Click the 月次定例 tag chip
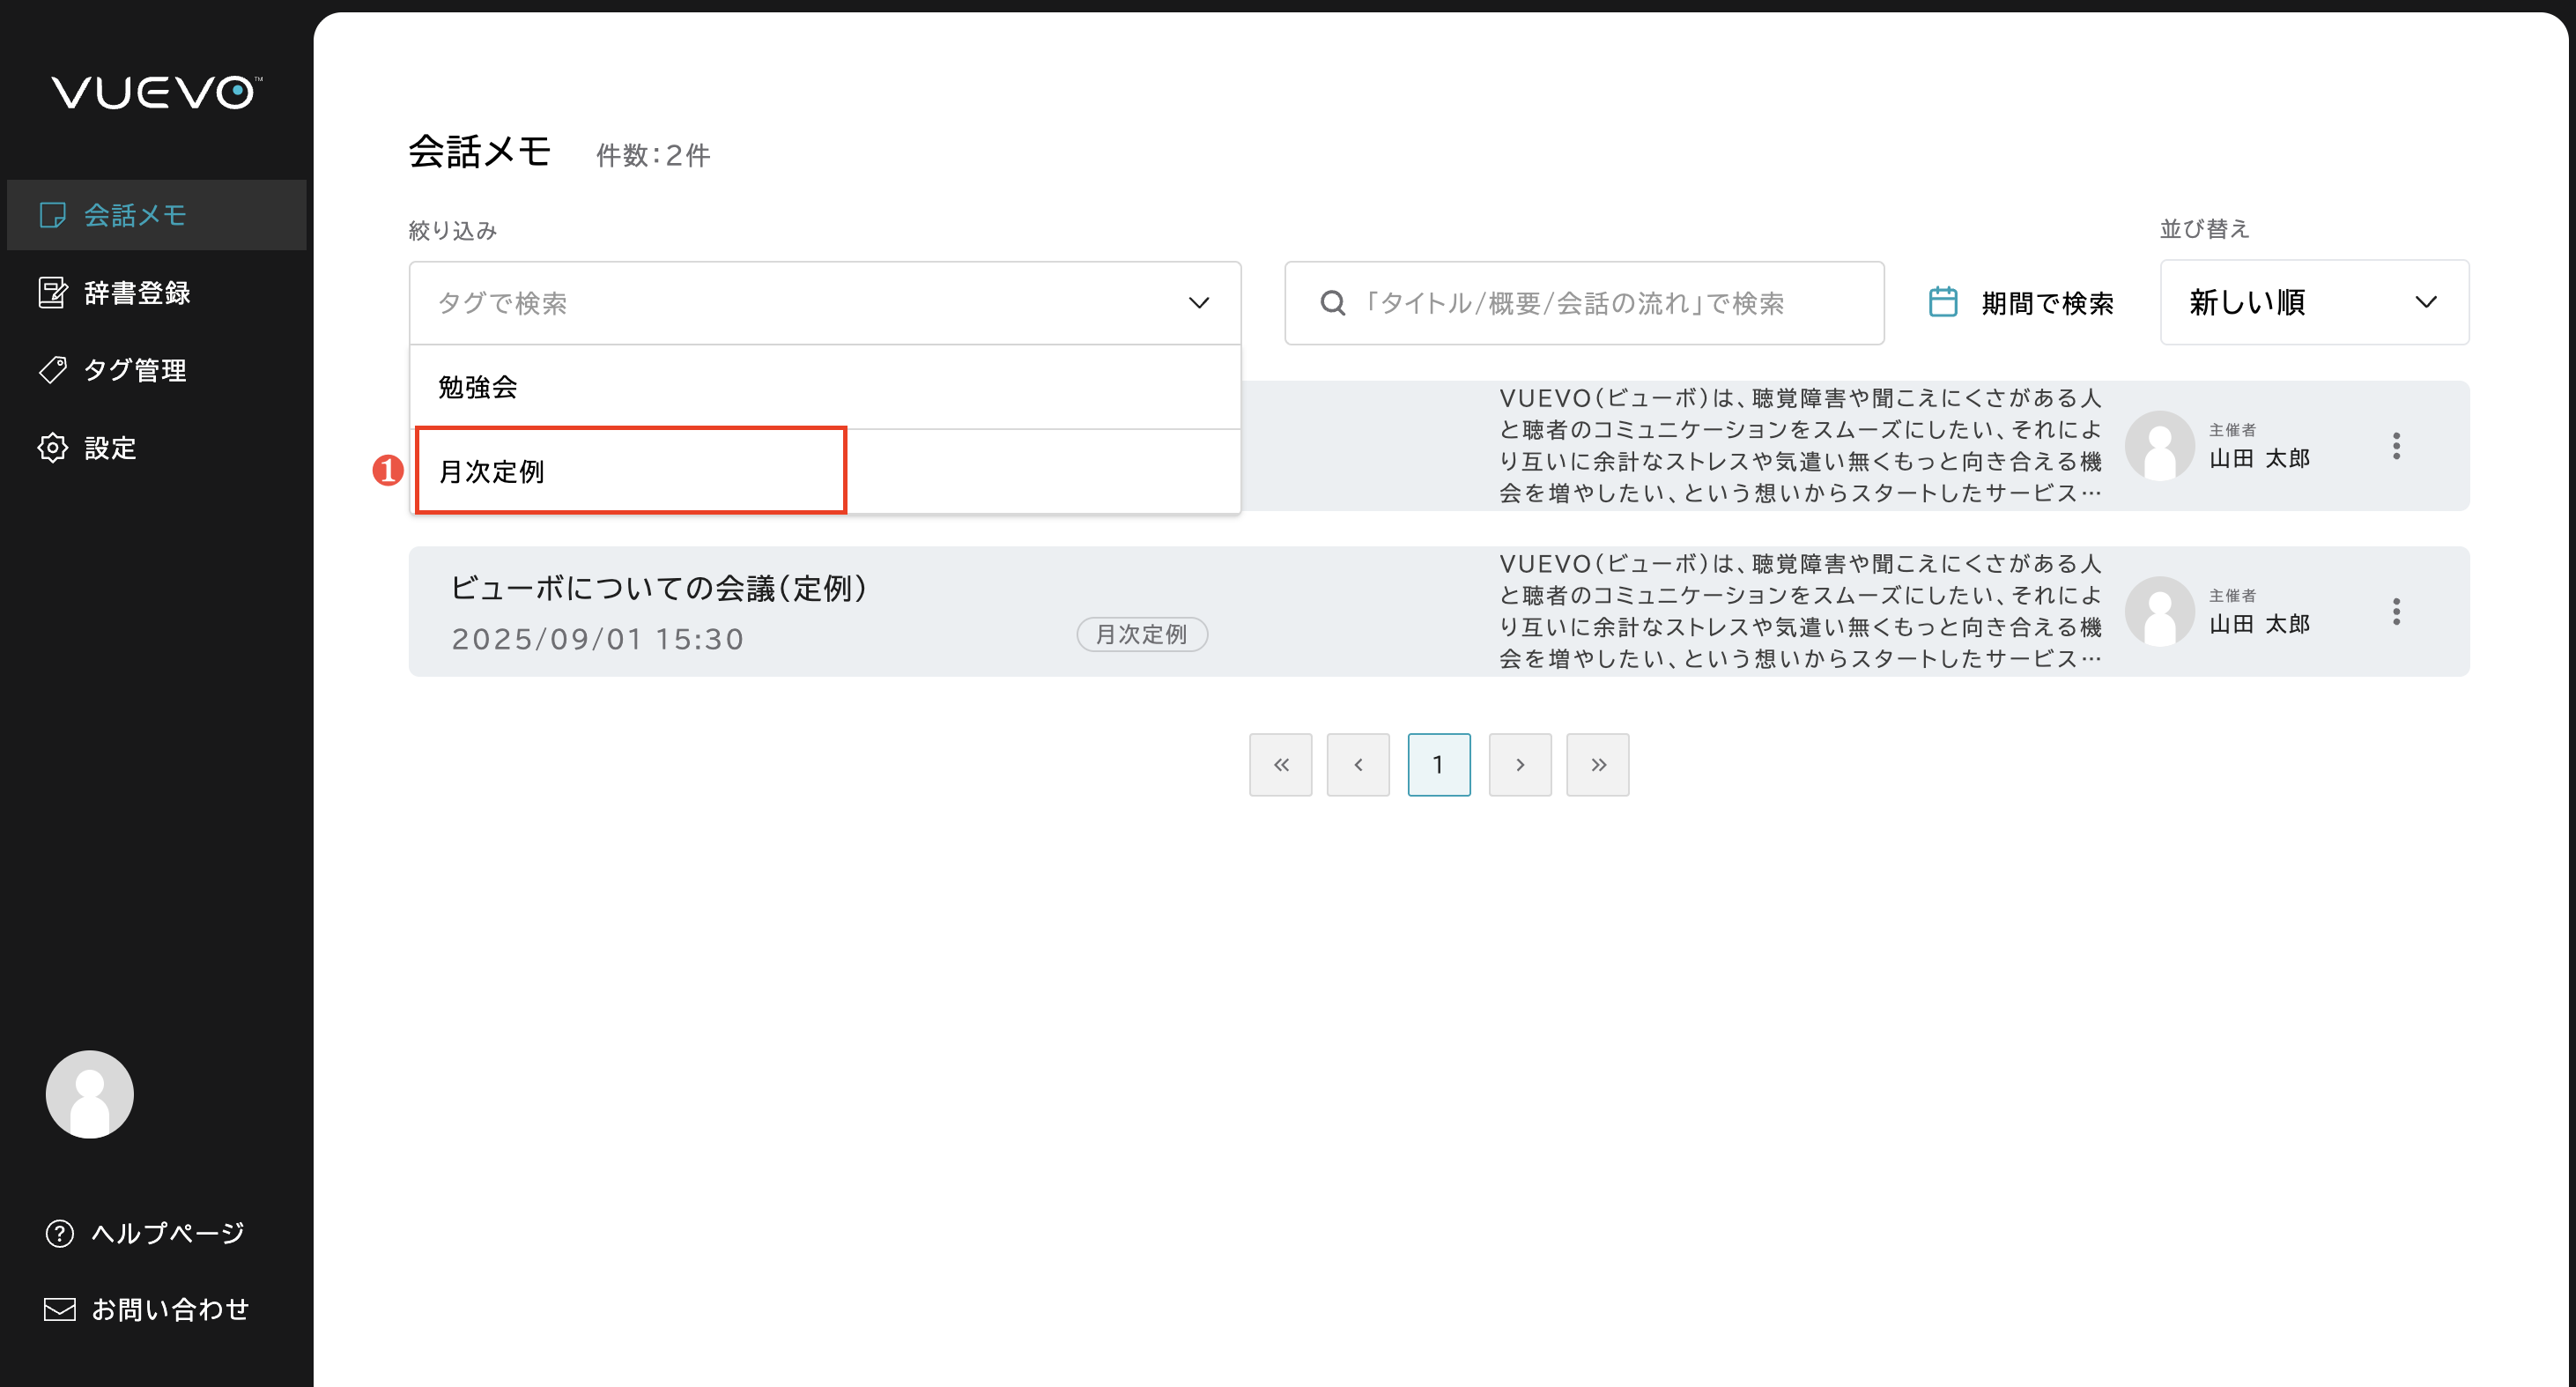This screenshot has width=2576, height=1387. click(1141, 634)
